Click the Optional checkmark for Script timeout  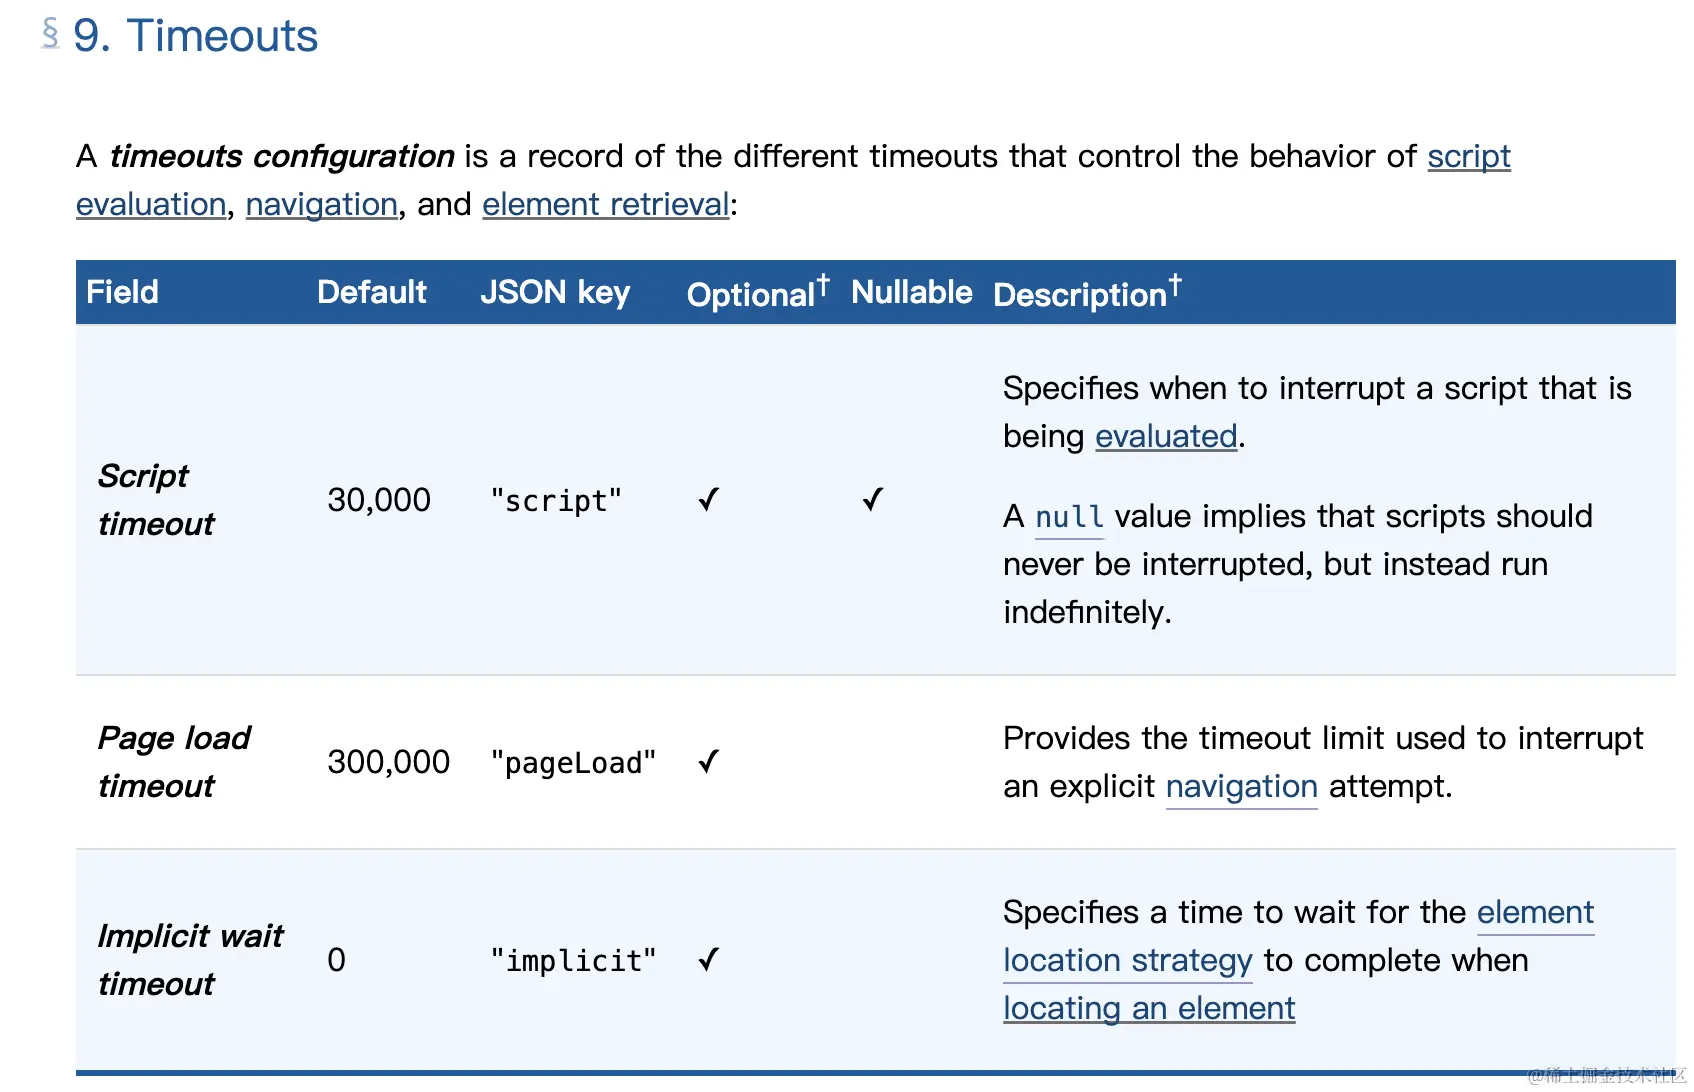pos(709,500)
